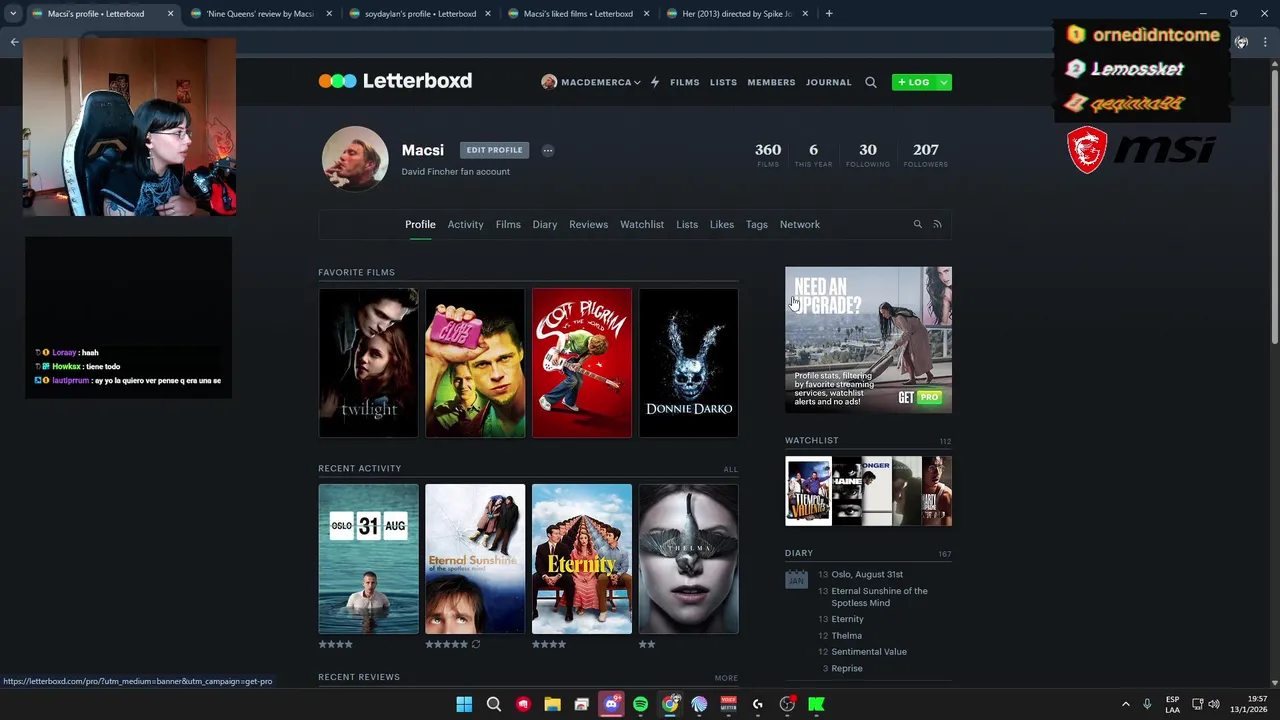Click the 30 Following stat
Screen dimensions: 1280x720
point(867,155)
